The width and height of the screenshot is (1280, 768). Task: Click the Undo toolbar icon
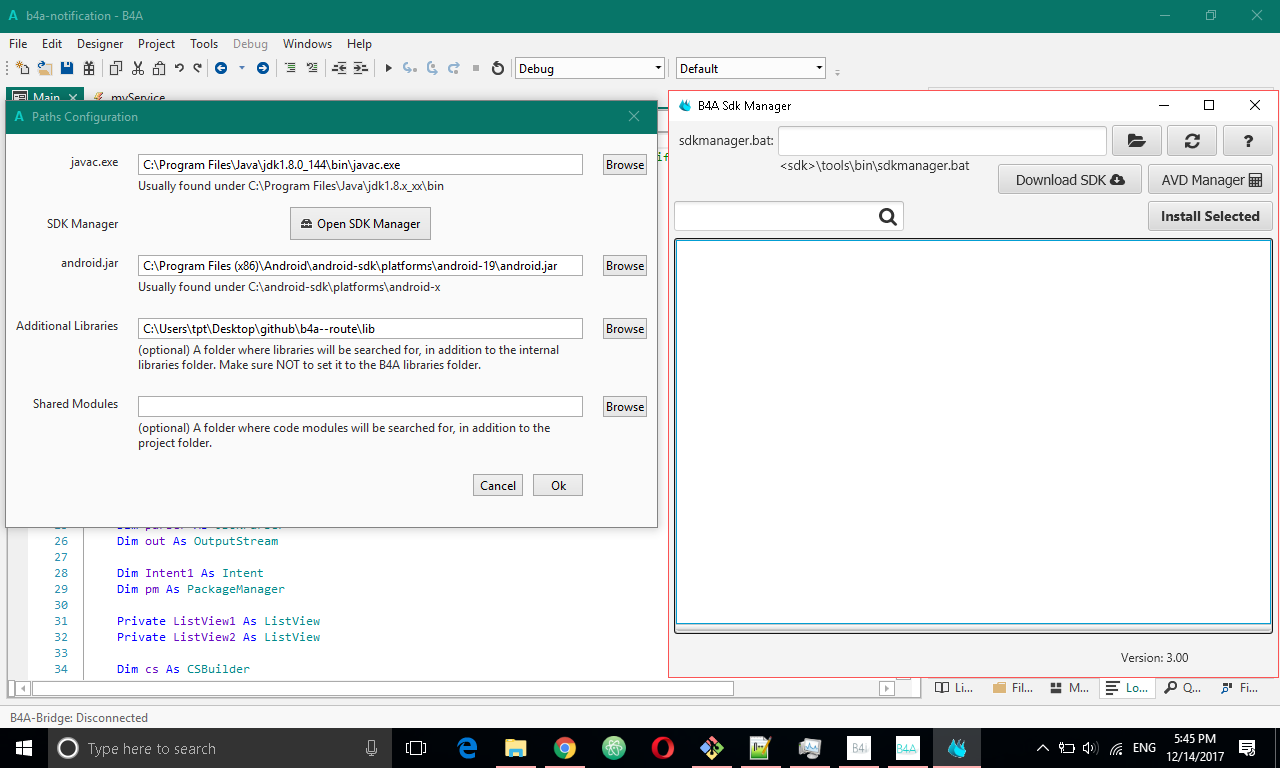click(x=179, y=68)
